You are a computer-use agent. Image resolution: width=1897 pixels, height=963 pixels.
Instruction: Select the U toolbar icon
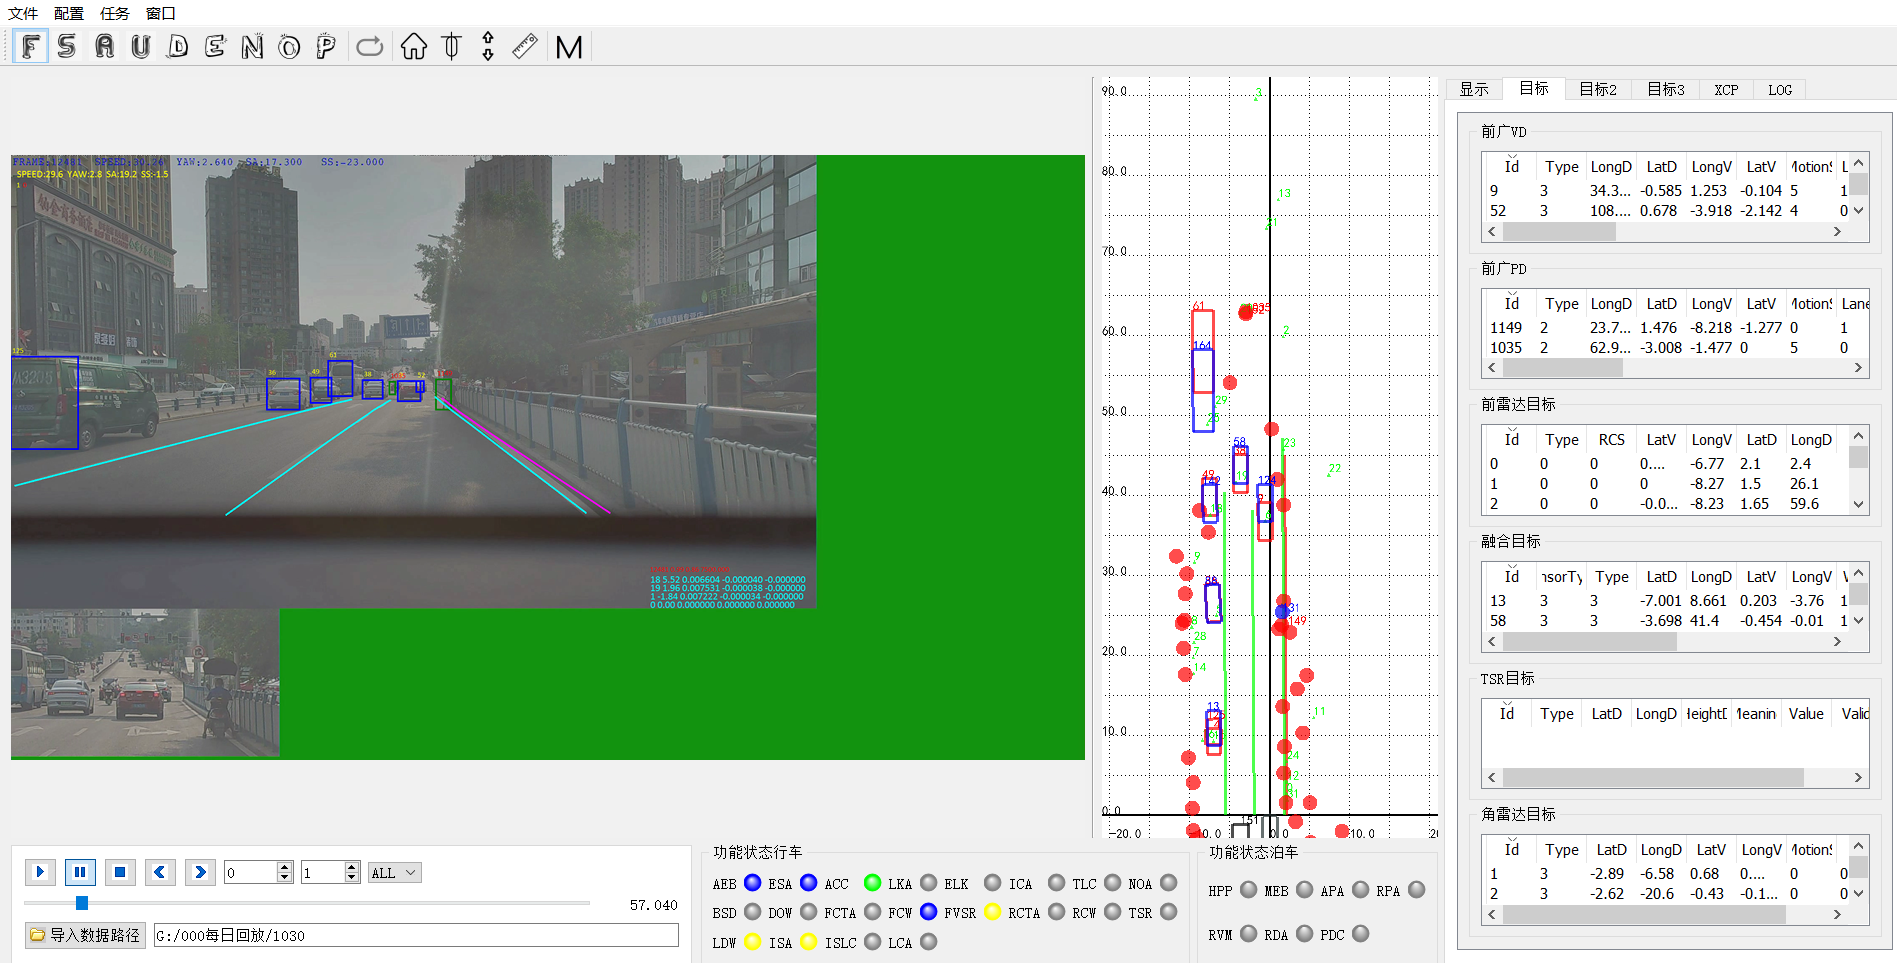click(x=141, y=46)
